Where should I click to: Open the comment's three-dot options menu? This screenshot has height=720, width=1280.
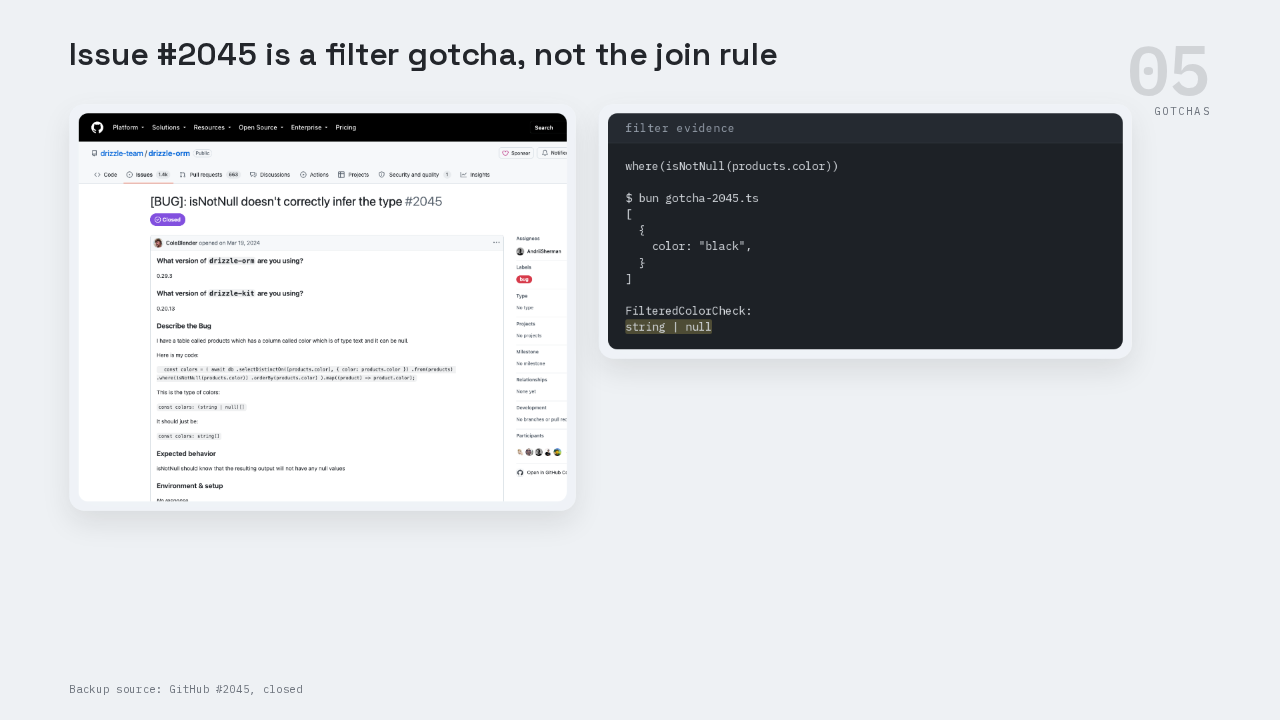(x=496, y=242)
